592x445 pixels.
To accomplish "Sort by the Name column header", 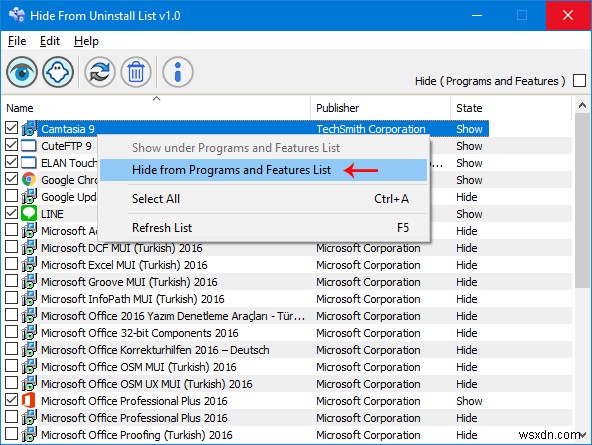I will [x=156, y=108].
